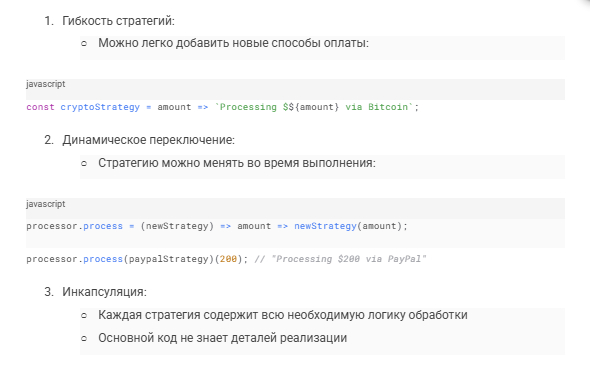
Task: Click 'paypalStrategy' argument in code
Action: [x=169, y=259]
